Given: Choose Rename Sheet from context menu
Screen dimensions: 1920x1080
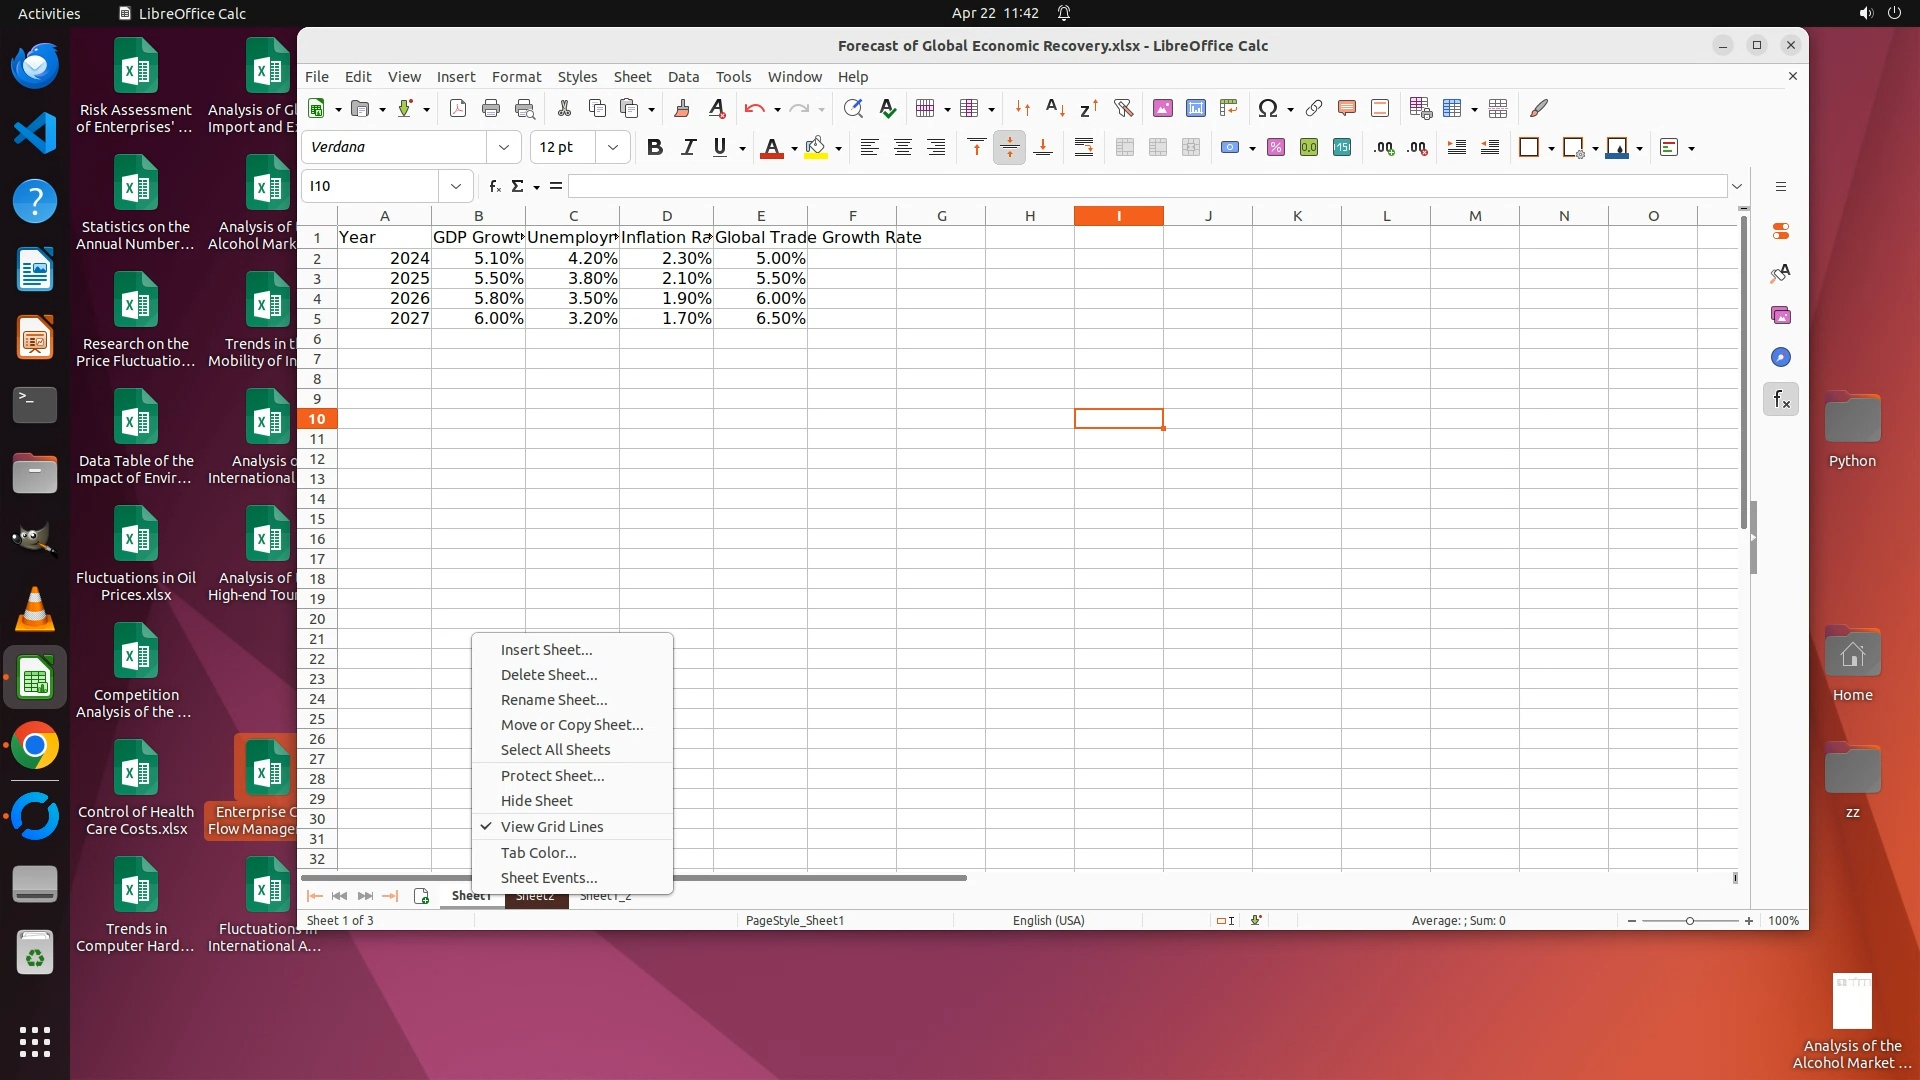Looking at the screenshot, I should (x=553, y=700).
